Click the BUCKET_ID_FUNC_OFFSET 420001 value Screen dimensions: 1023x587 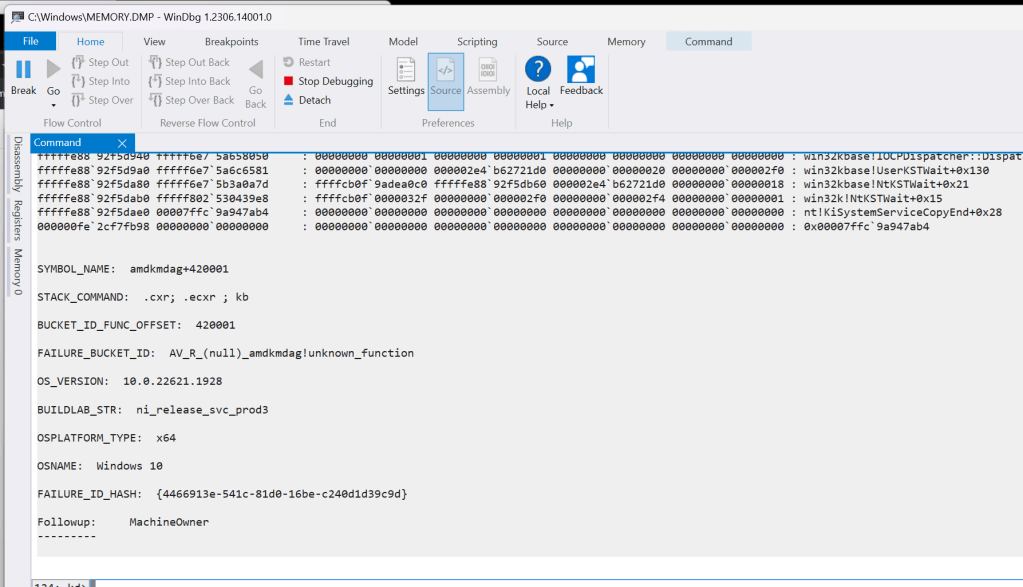(215, 325)
